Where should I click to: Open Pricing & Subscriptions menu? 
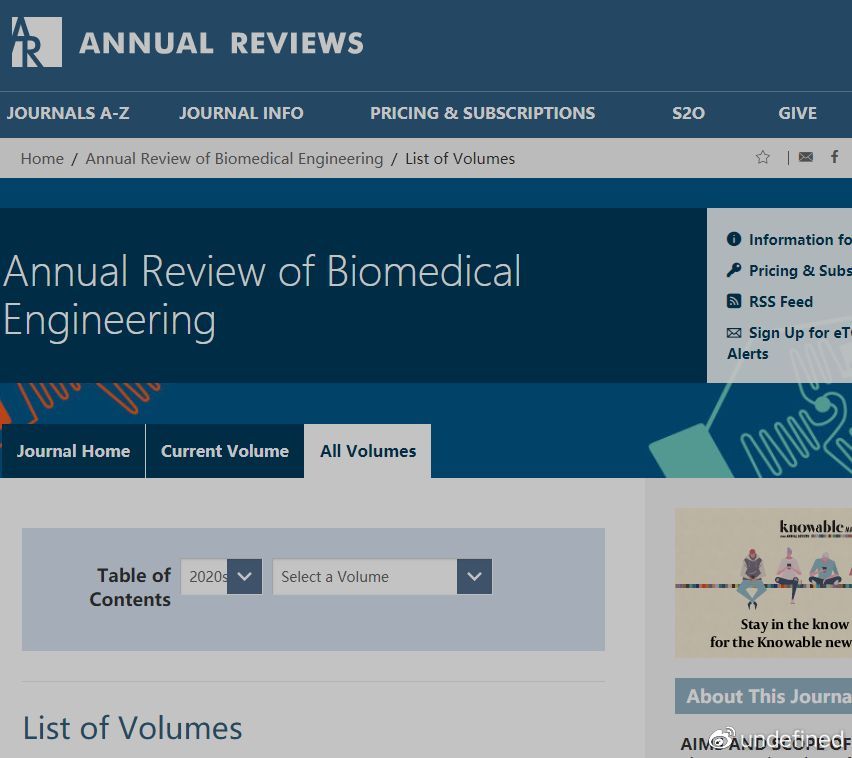(483, 113)
